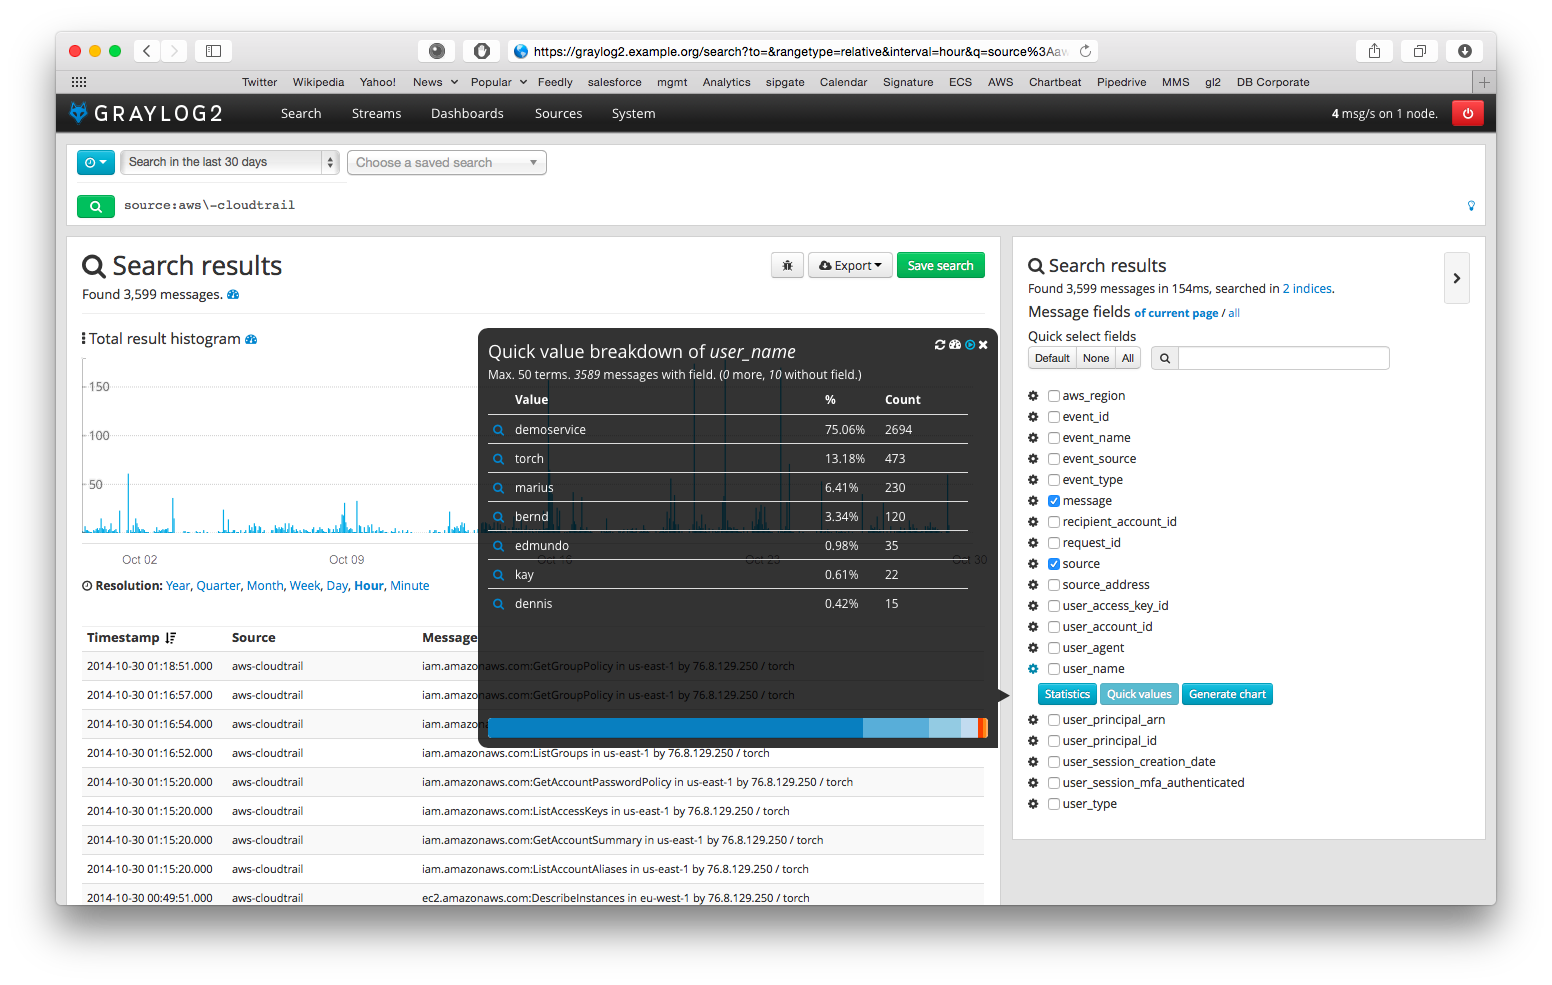Click the debug bug icon button
The width and height of the screenshot is (1552, 985).
pyautogui.click(x=787, y=266)
